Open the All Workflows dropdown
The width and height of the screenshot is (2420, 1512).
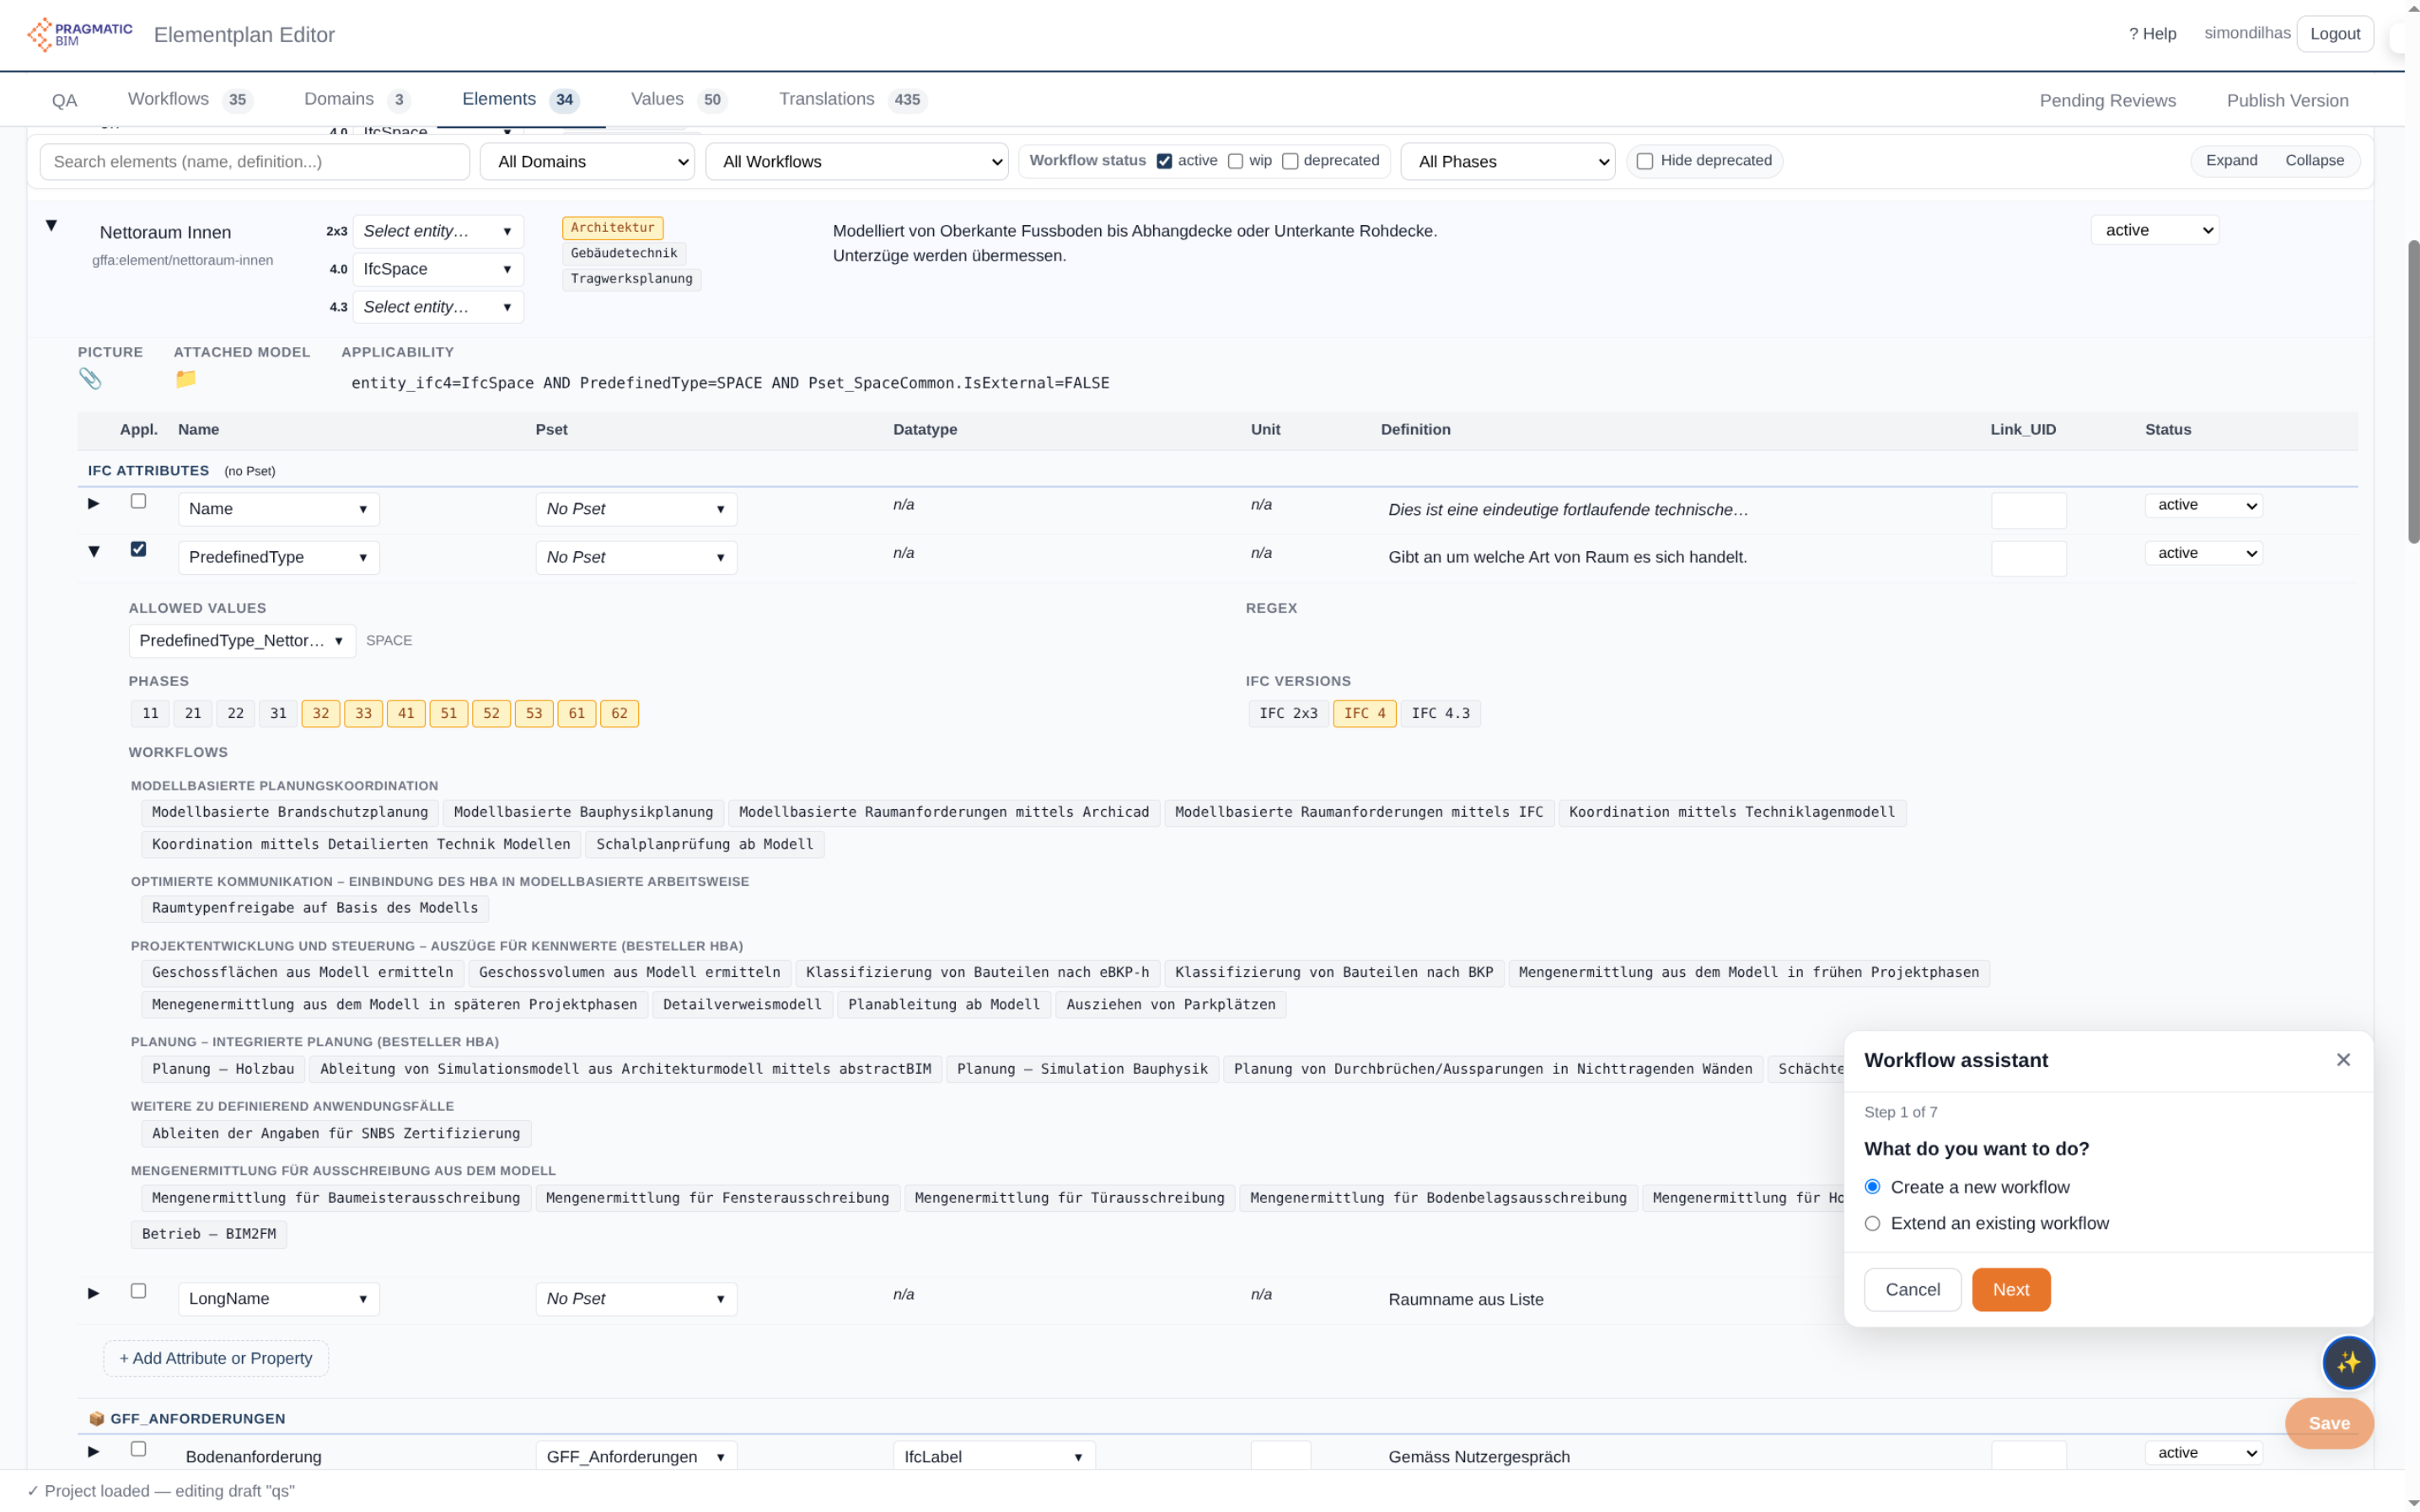[857, 162]
